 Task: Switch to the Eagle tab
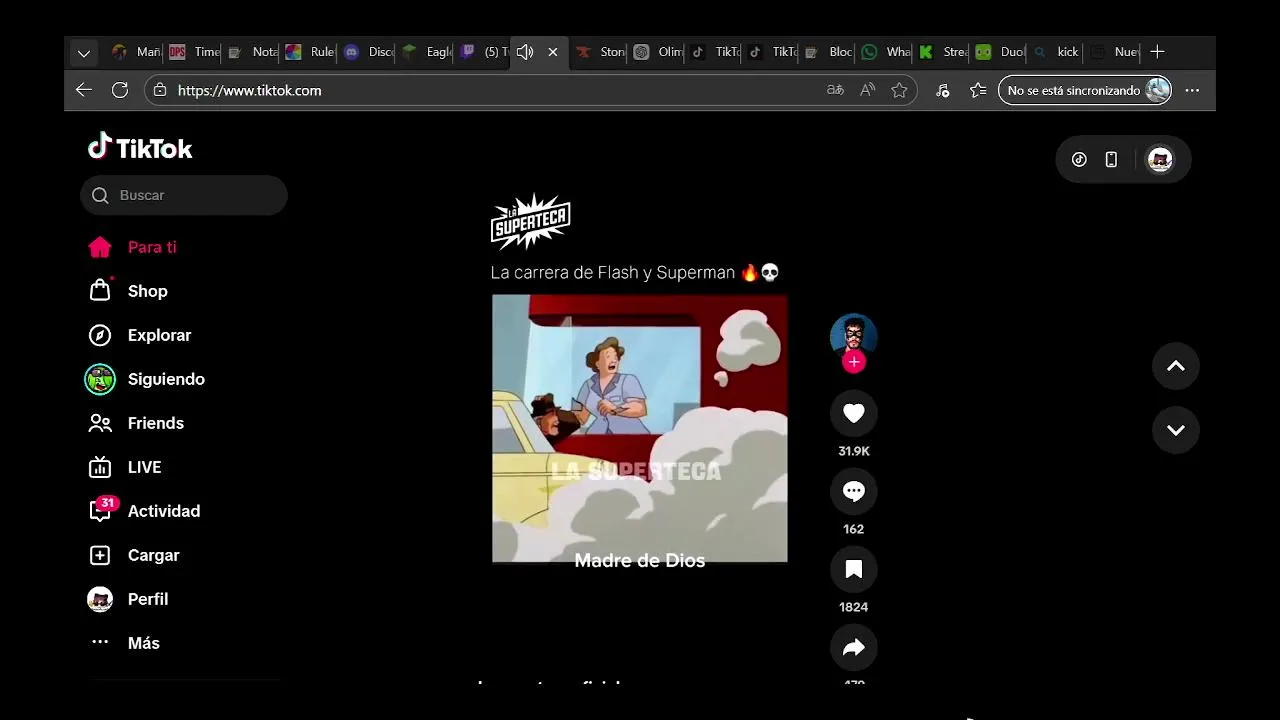pyautogui.click(x=426, y=52)
